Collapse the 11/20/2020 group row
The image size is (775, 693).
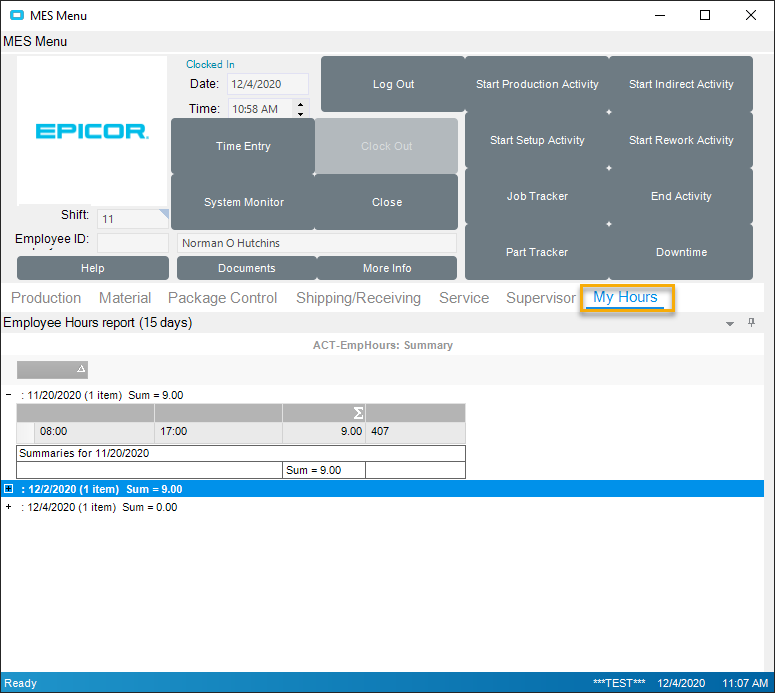8,394
